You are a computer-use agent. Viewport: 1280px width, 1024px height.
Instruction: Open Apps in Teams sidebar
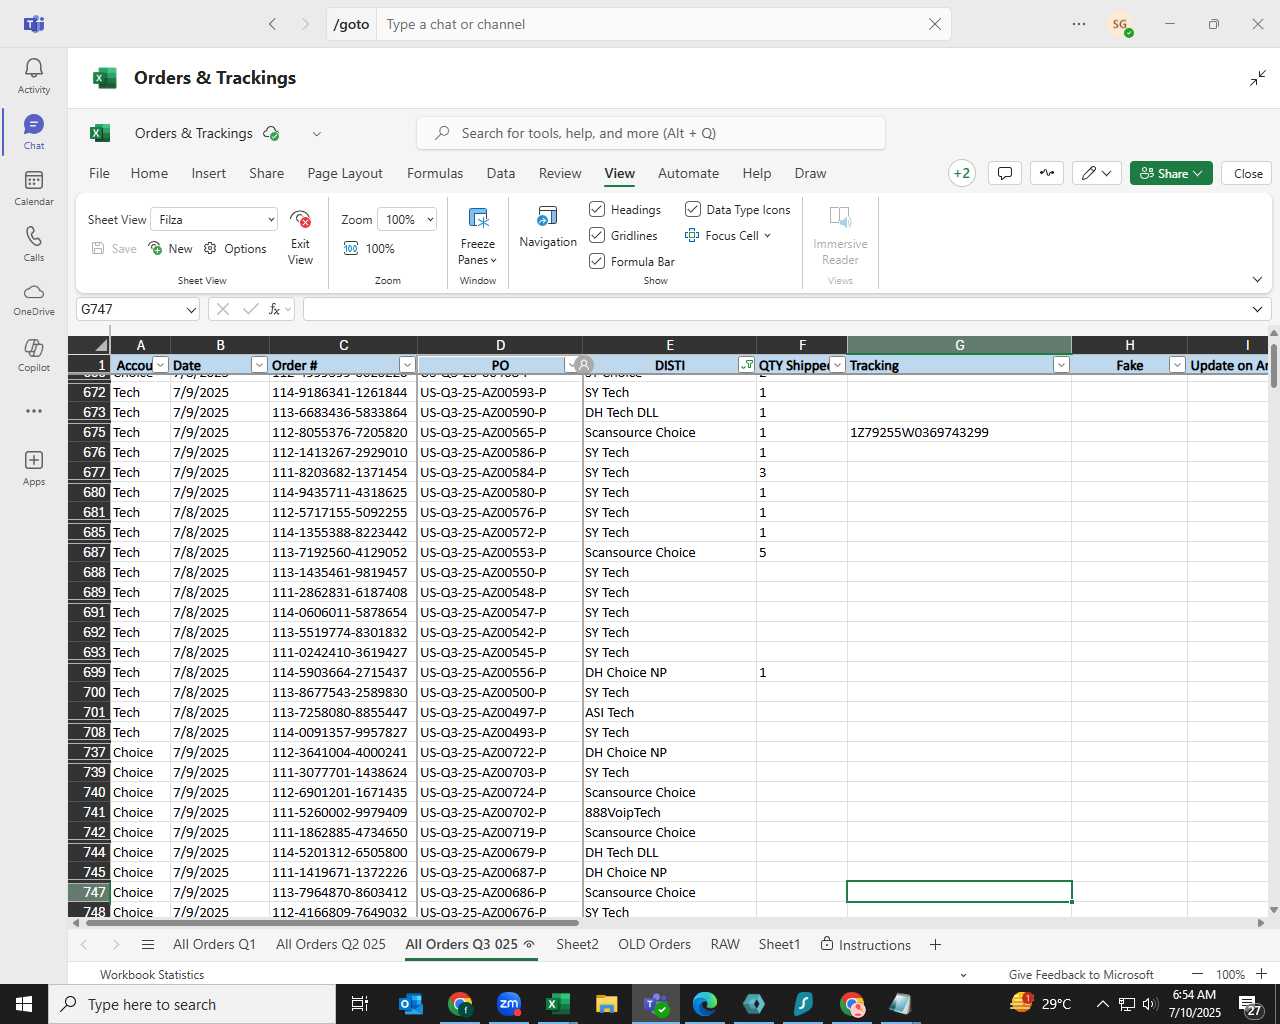point(34,468)
